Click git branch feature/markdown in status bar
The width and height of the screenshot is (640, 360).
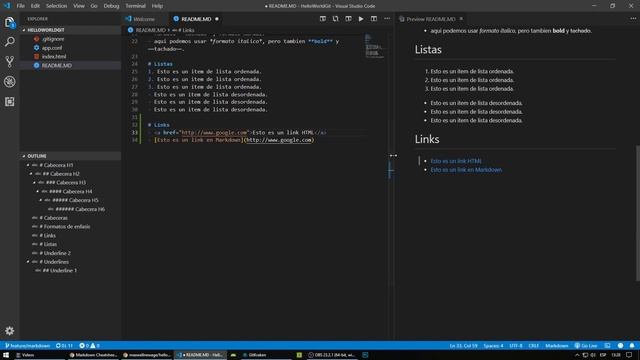pos(27,346)
